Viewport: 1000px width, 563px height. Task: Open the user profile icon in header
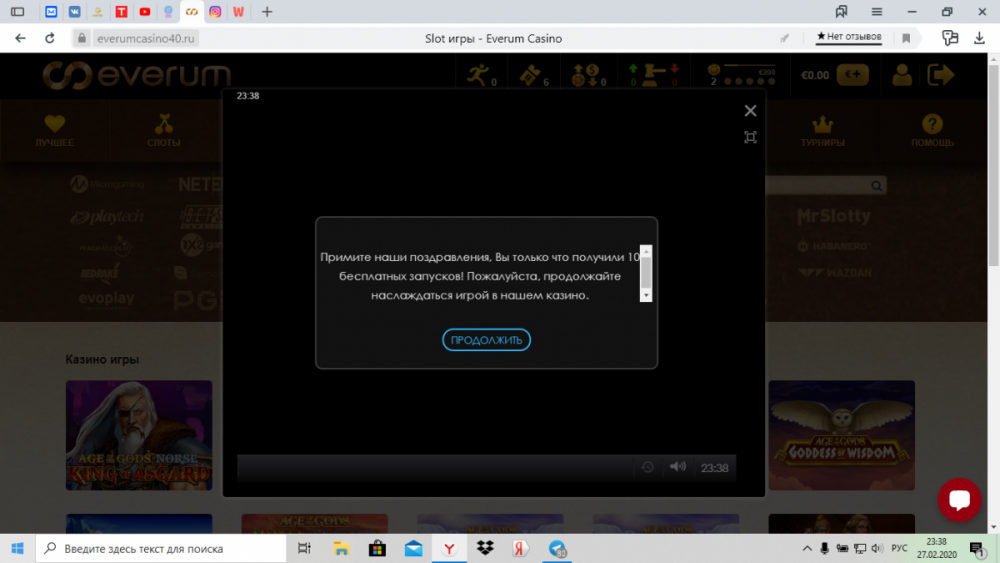(x=902, y=75)
